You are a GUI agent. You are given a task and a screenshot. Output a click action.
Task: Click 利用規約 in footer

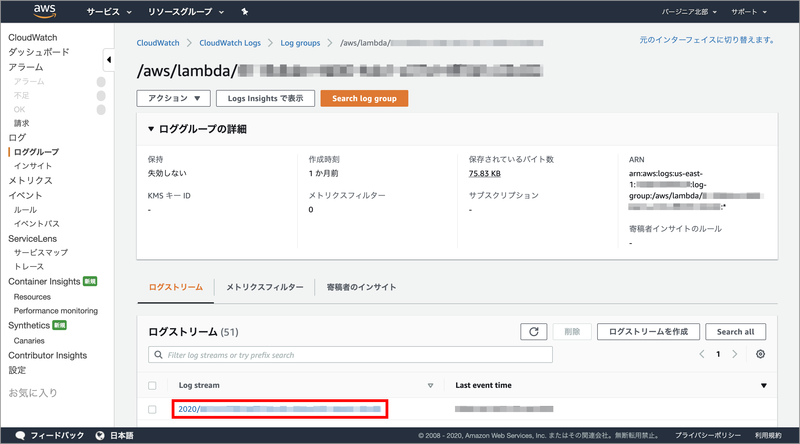(x=768, y=435)
